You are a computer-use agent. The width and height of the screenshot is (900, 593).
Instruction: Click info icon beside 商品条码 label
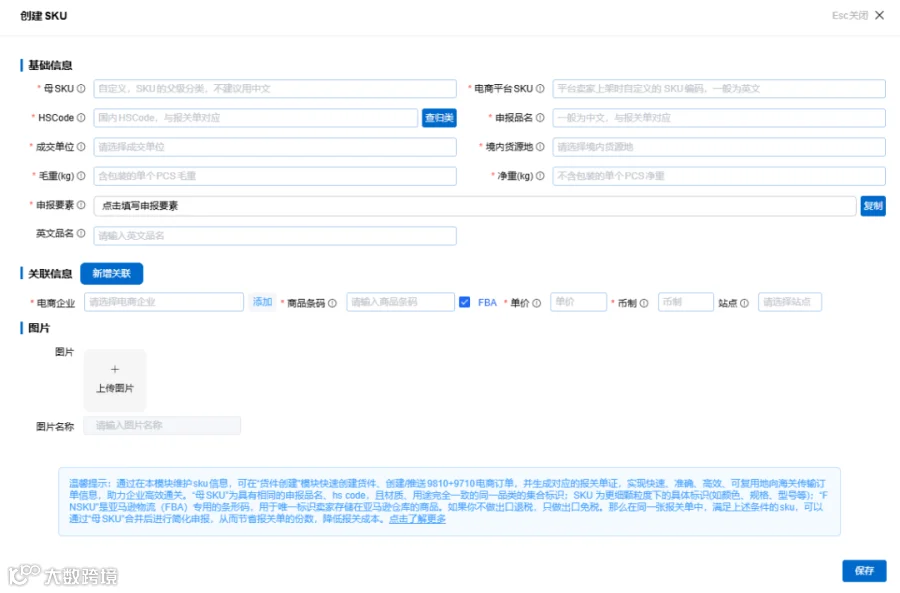[x=332, y=303]
